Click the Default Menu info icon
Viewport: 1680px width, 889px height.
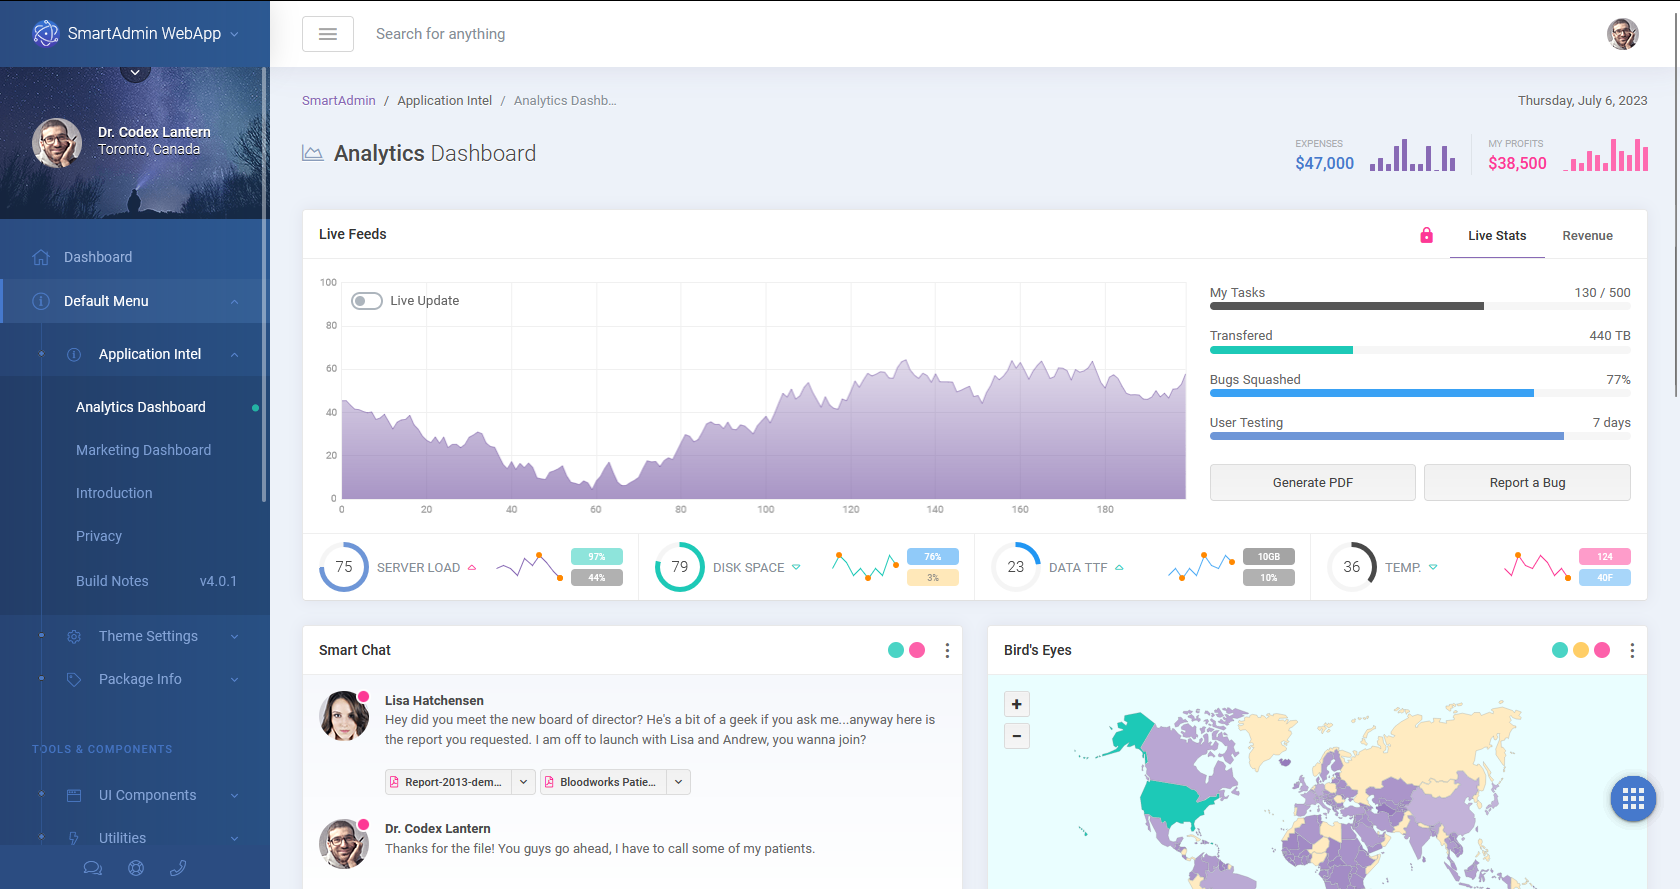coord(41,301)
